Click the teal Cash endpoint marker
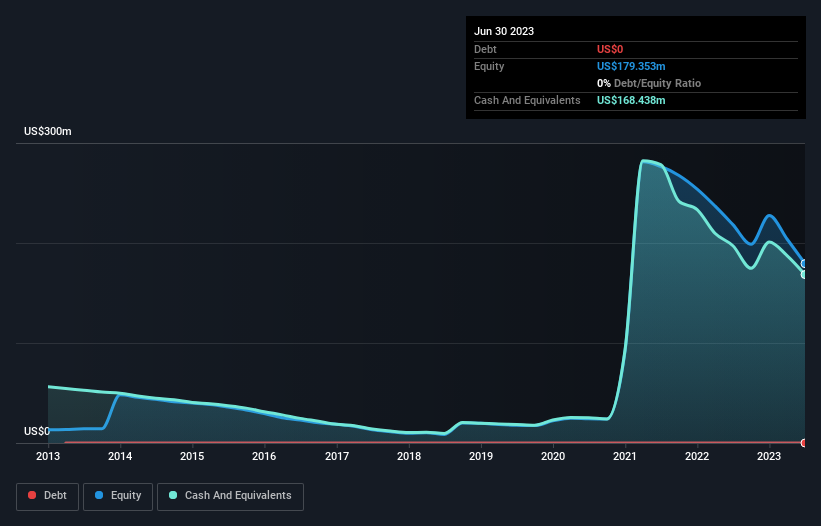This screenshot has height=526, width=821. 804,275
